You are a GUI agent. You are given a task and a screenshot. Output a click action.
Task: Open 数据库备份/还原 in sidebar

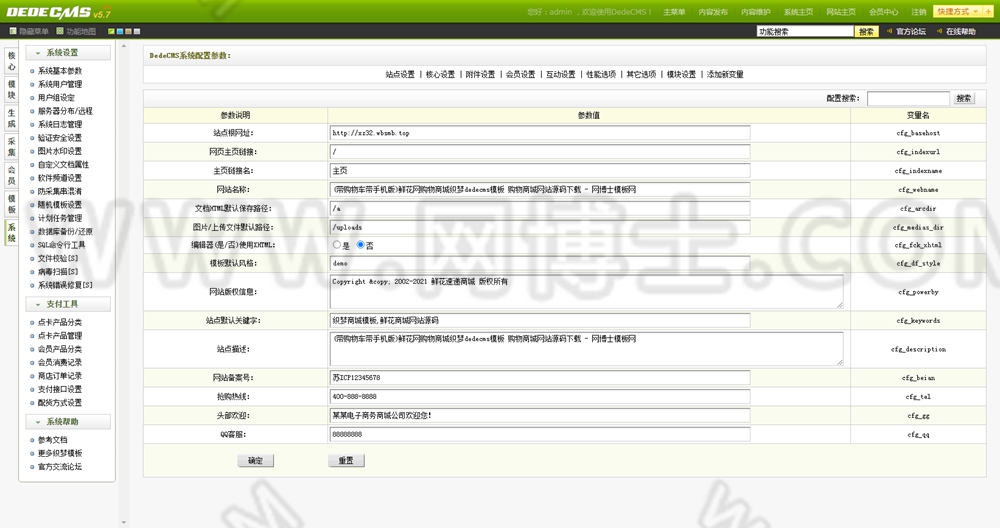[x=65, y=231]
